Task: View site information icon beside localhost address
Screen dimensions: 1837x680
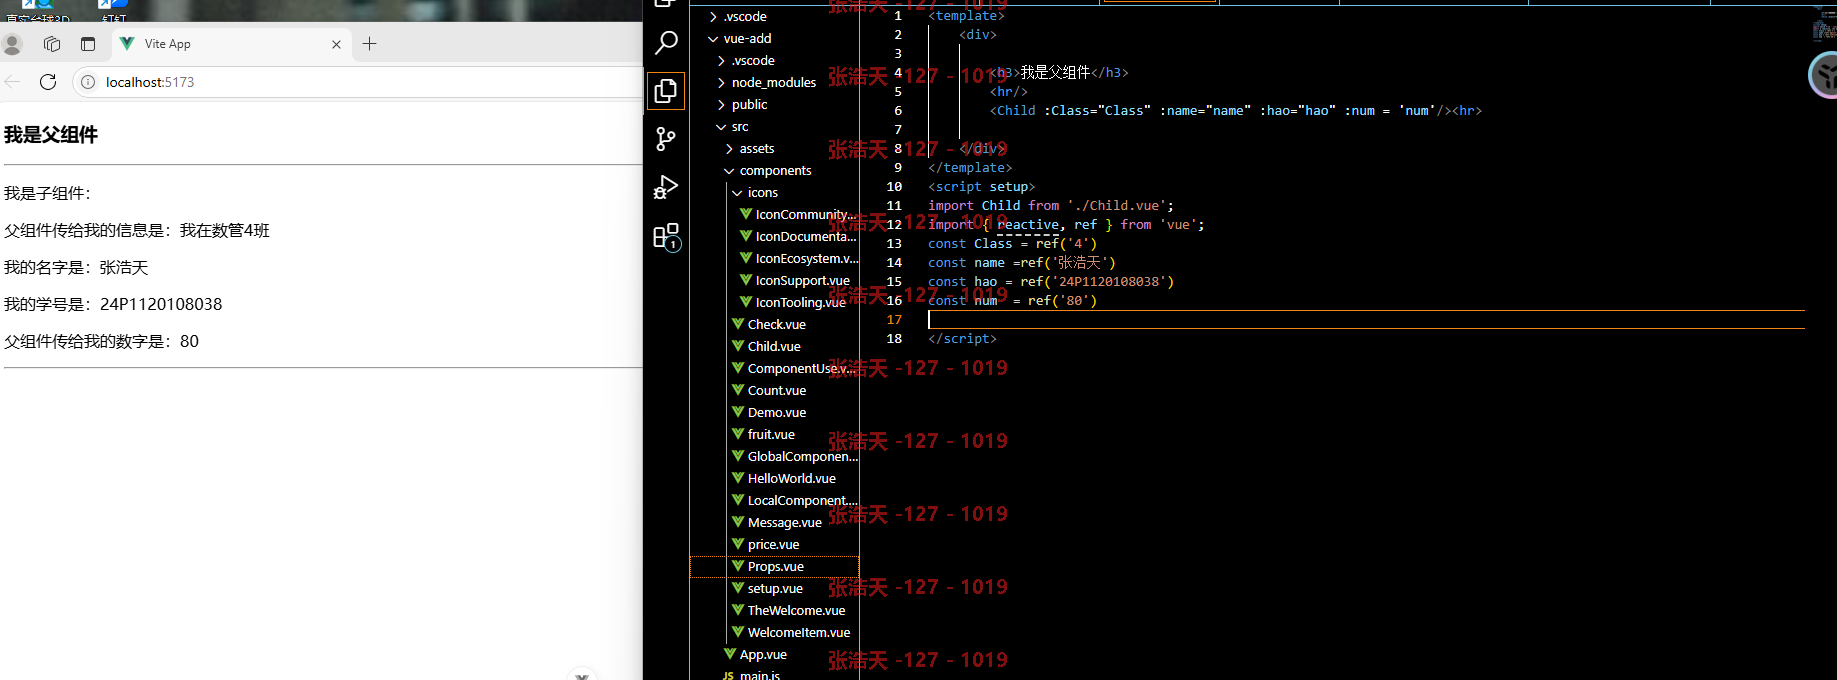Action: coord(88,82)
